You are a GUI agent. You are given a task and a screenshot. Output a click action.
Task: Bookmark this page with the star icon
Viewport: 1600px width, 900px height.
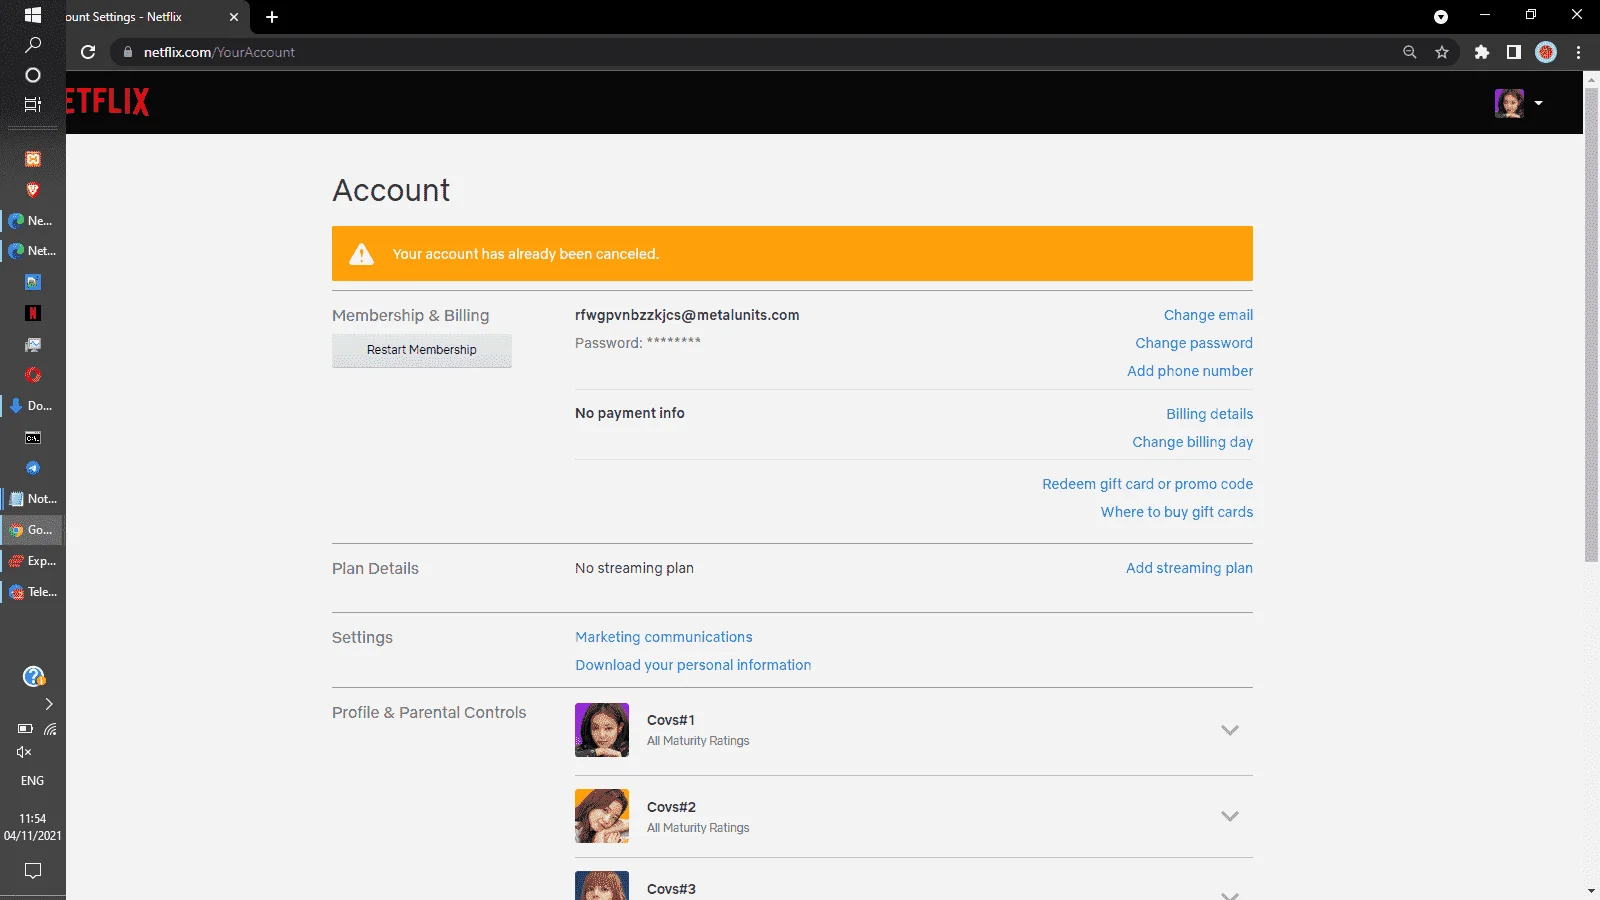1442,52
